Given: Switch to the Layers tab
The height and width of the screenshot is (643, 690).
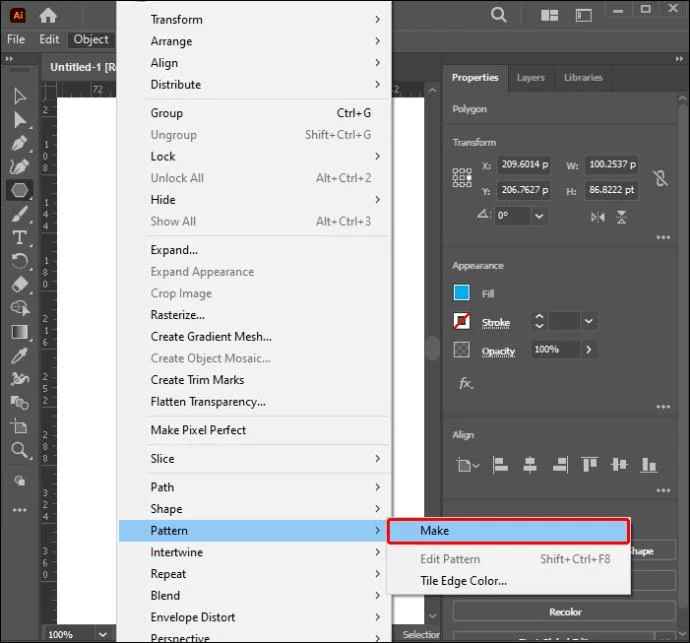Looking at the screenshot, I should click(x=531, y=77).
